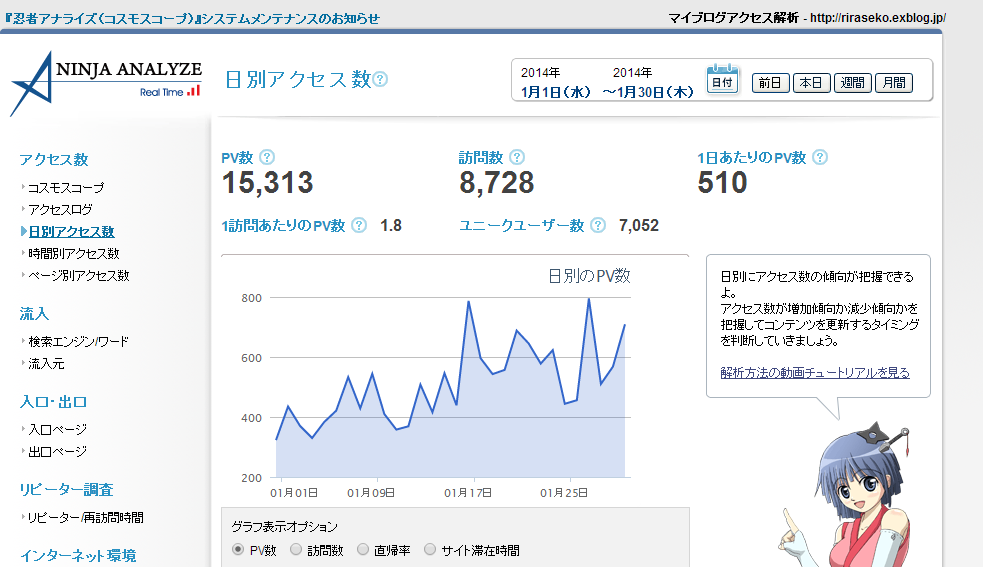Open コスモスコープ in sidebar
Screen dimensions: 983x567
(66, 188)
